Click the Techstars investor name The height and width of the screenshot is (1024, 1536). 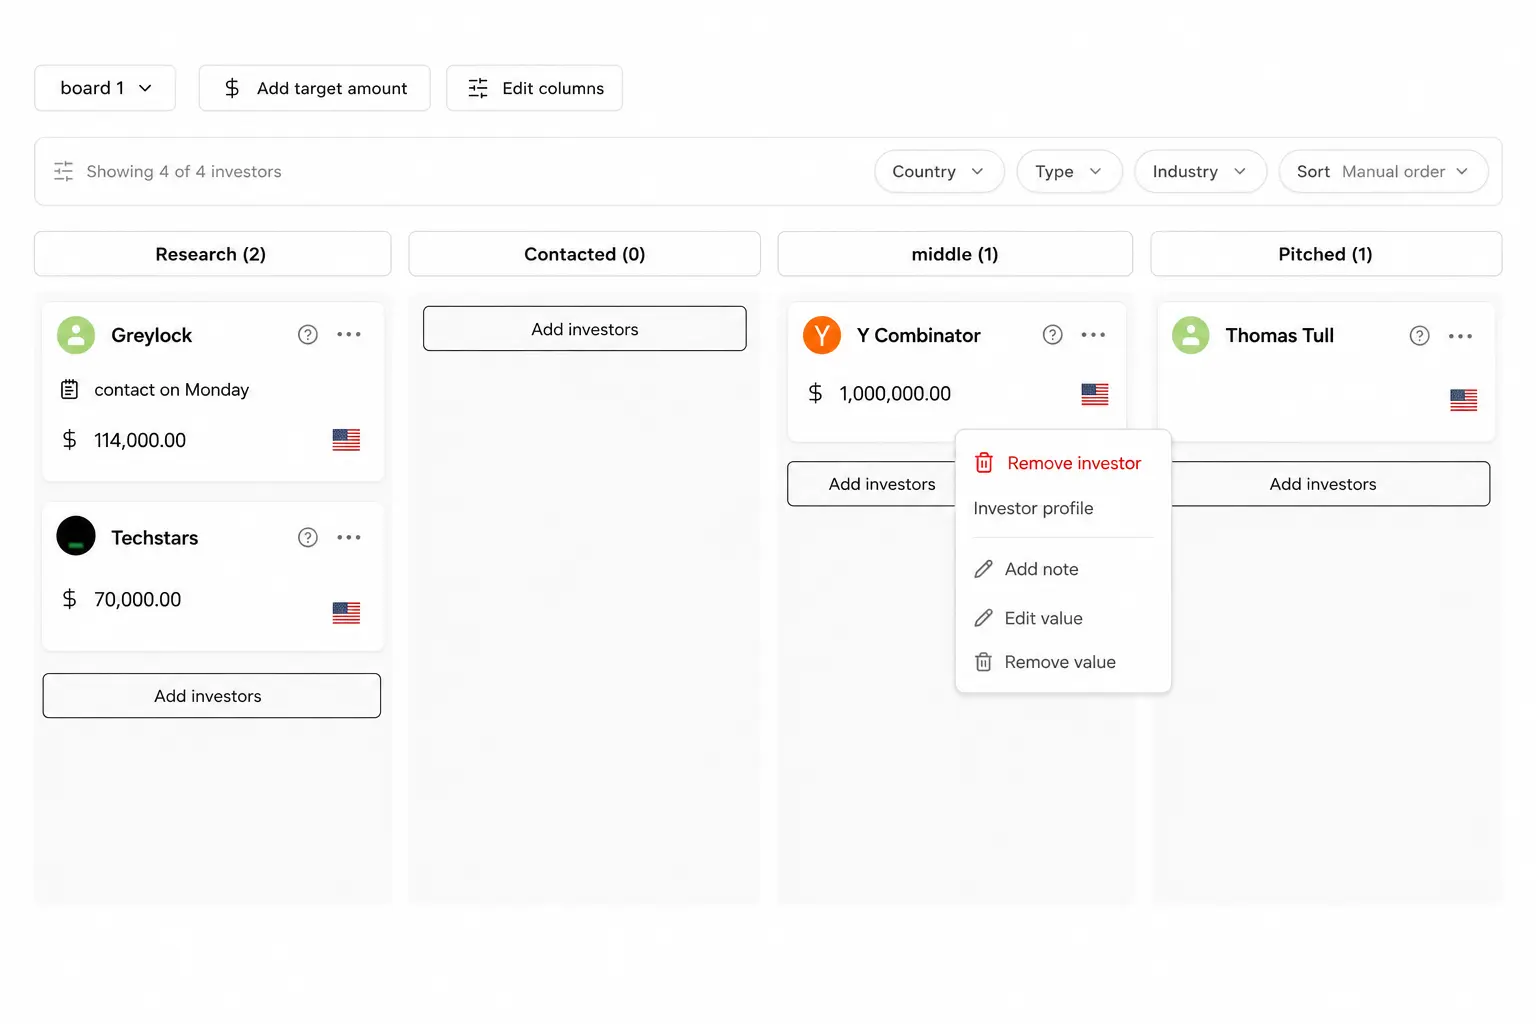point(155,538)
